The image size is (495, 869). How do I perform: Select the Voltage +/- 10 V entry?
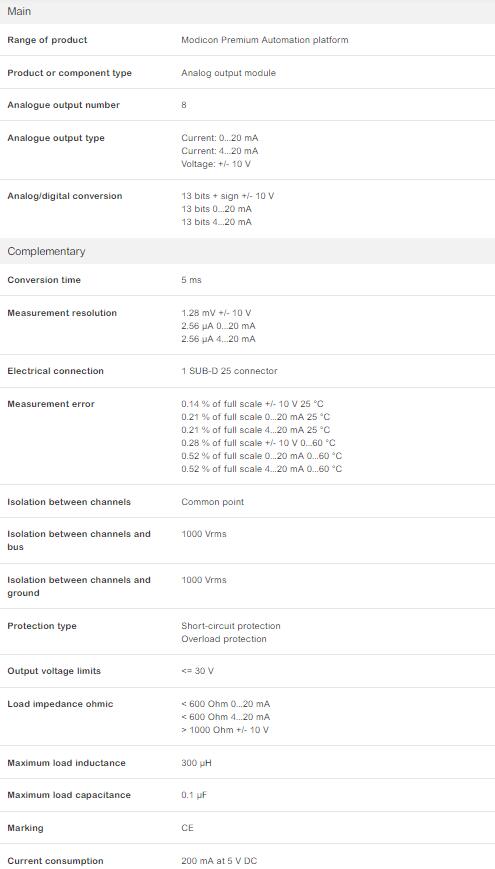click(x=216, y=164)
